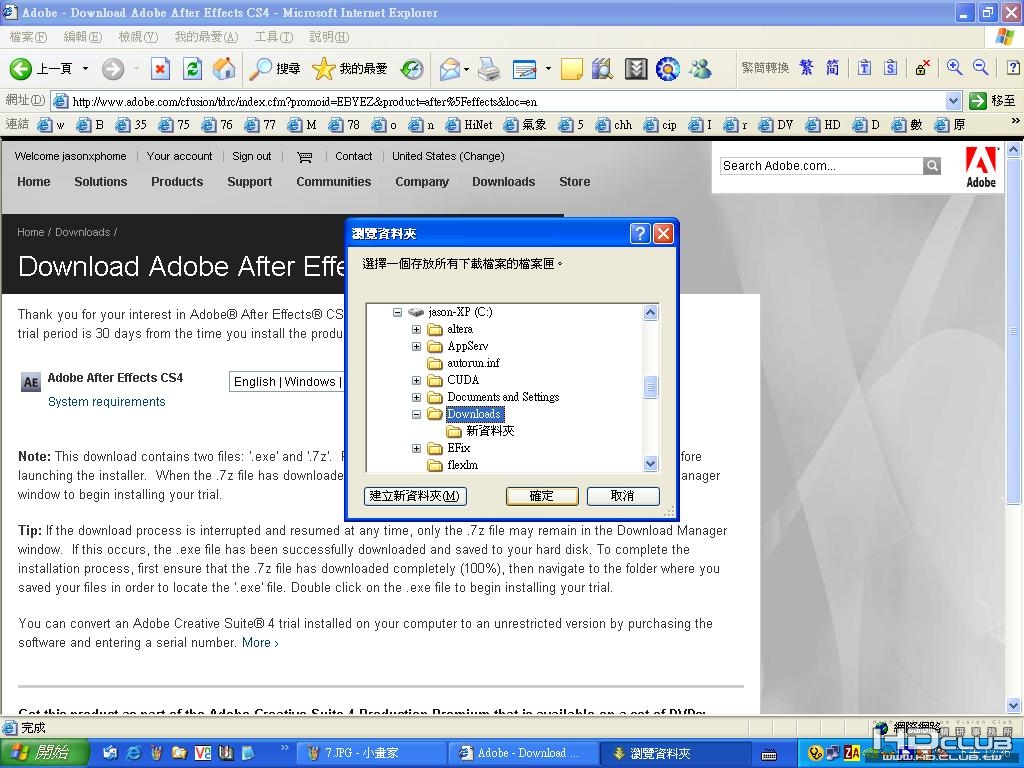Viewport: 1024px width, 768px height.
Task: Click the folder tree scroll down arrow
Action: pyautogui.click(x=650, y=464)
